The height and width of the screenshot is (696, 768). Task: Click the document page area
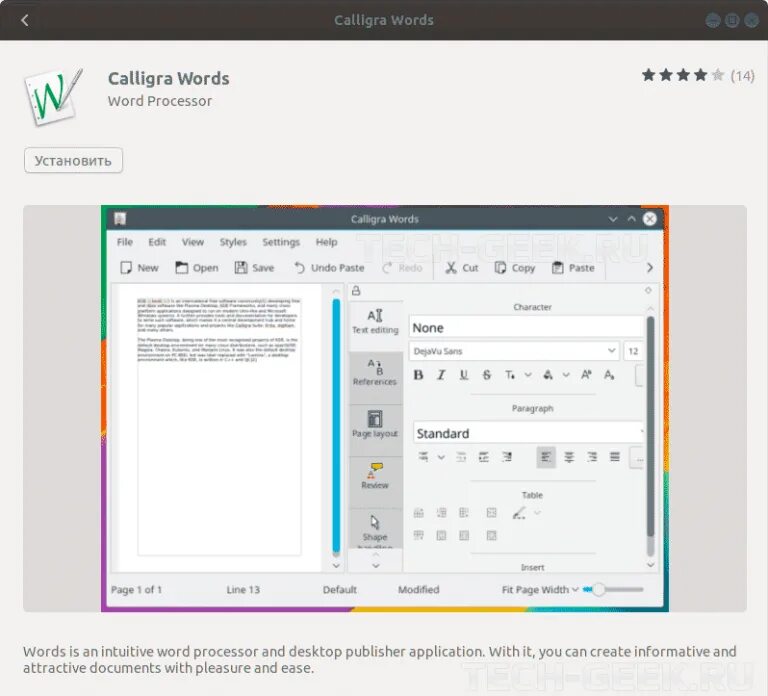tap(219, 427)
